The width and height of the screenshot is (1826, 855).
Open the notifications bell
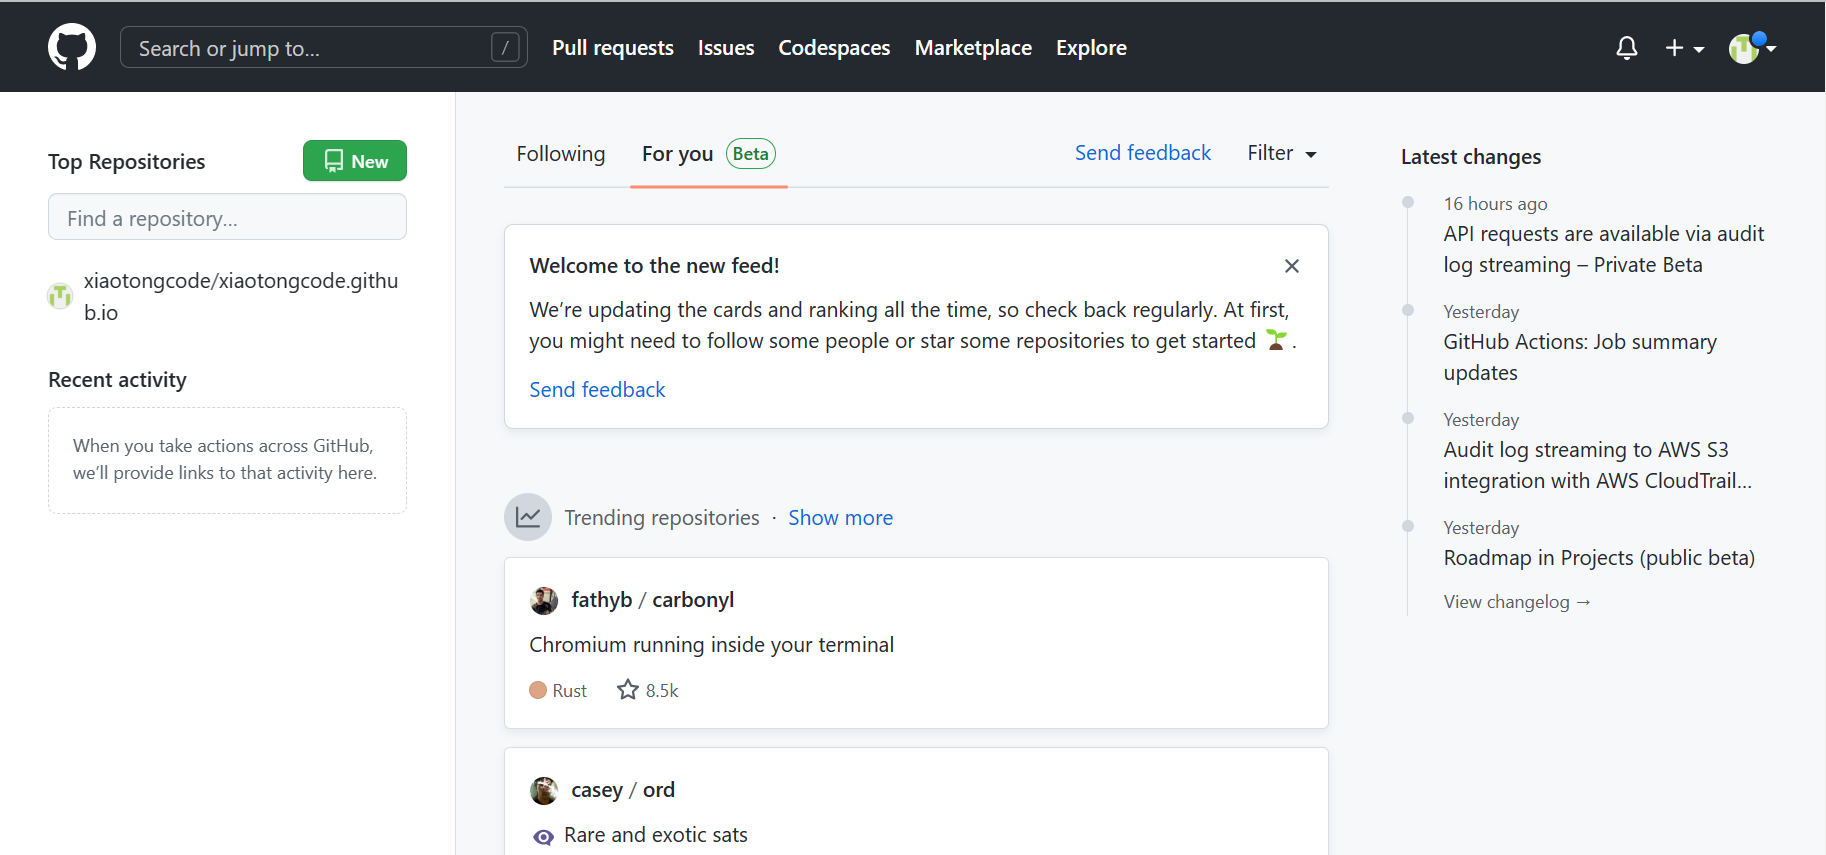1627,48
